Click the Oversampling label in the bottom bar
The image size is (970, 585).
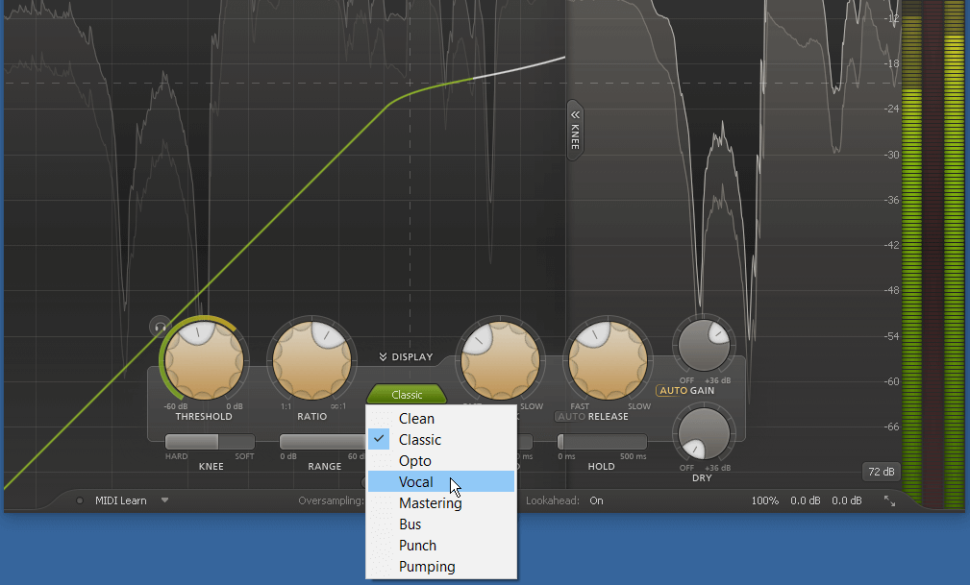coord(331,501)
